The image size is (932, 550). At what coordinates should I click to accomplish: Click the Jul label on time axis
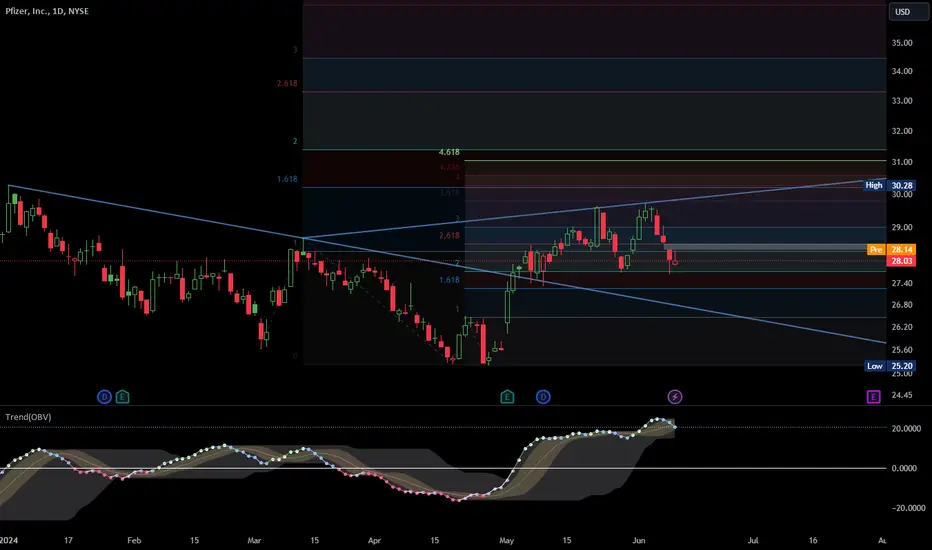click(752, 540)
